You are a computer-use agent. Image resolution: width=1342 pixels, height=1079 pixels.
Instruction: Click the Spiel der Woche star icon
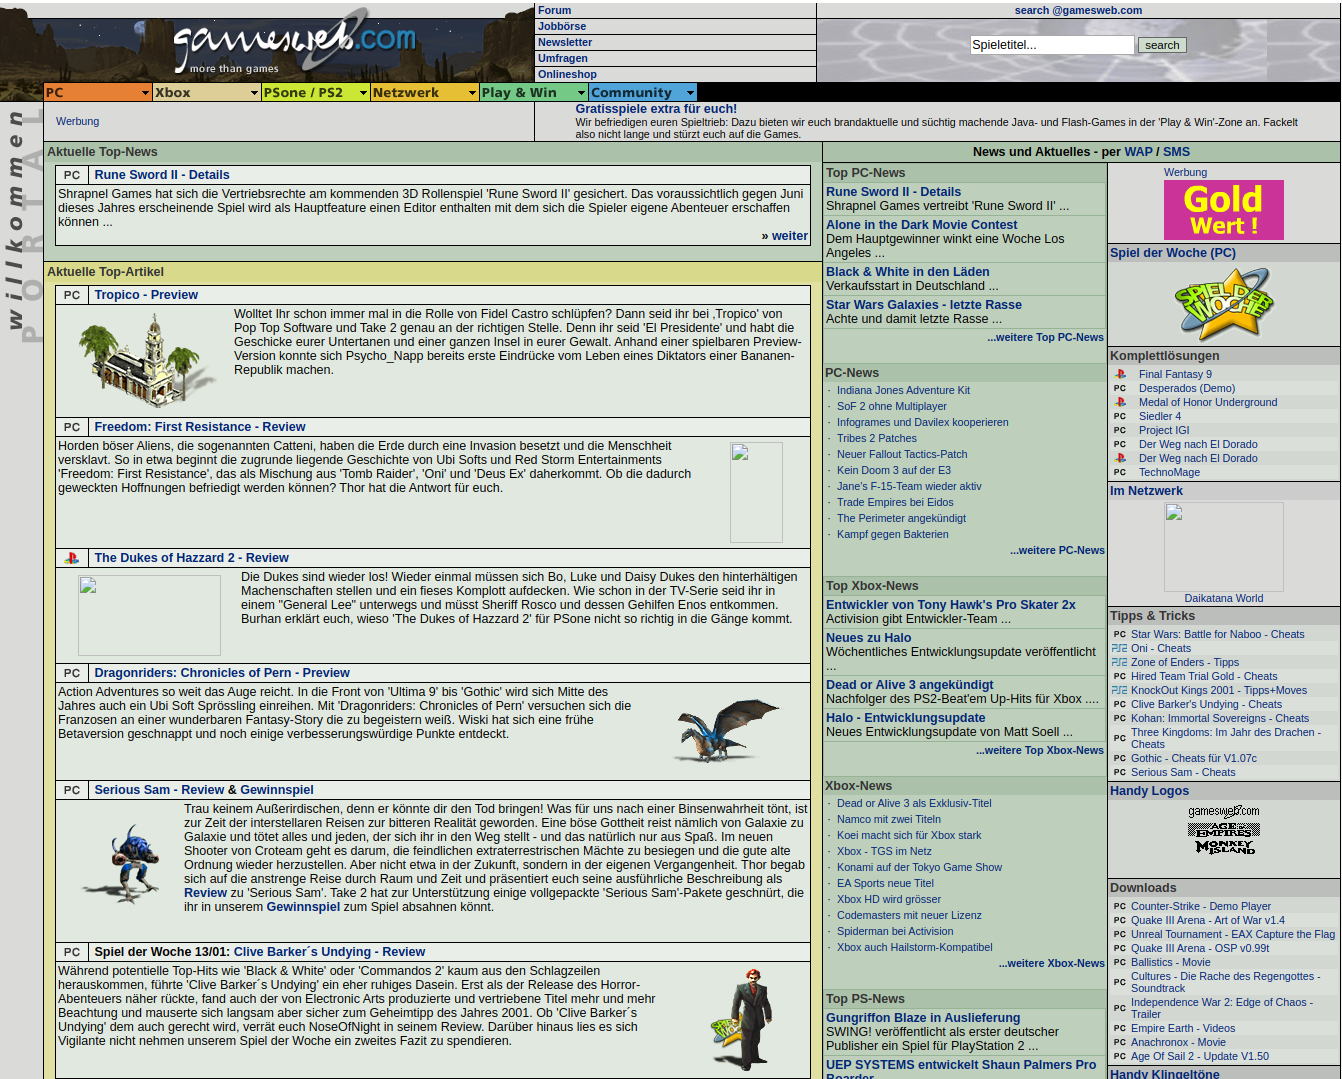pyautogui.click(x=1223, y=304)
